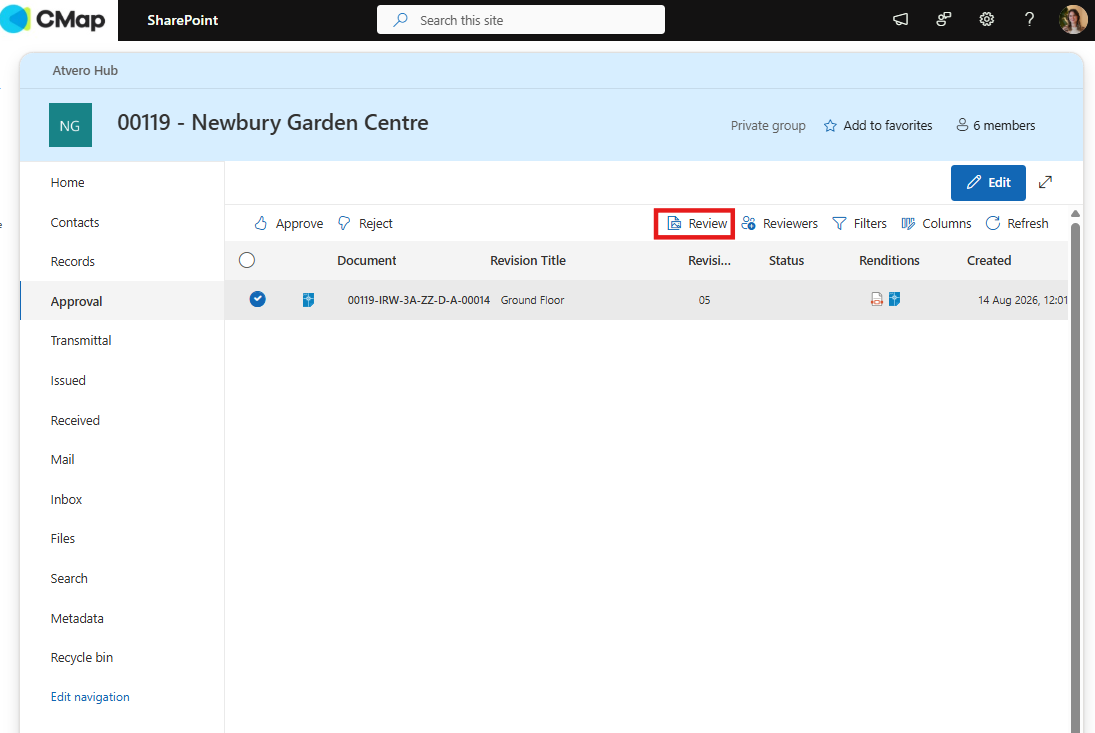Open Contacts in the left navigation
This screenshot has width=1095, height=733.
(x=75, y=223)
